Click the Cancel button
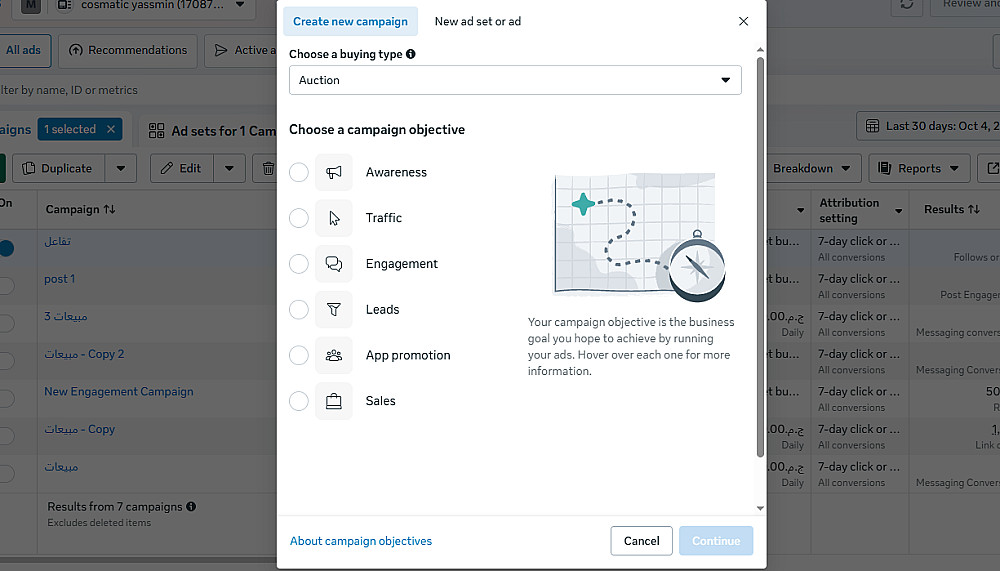The width and height of the screenshot is (1000, 571). point(641,541)
